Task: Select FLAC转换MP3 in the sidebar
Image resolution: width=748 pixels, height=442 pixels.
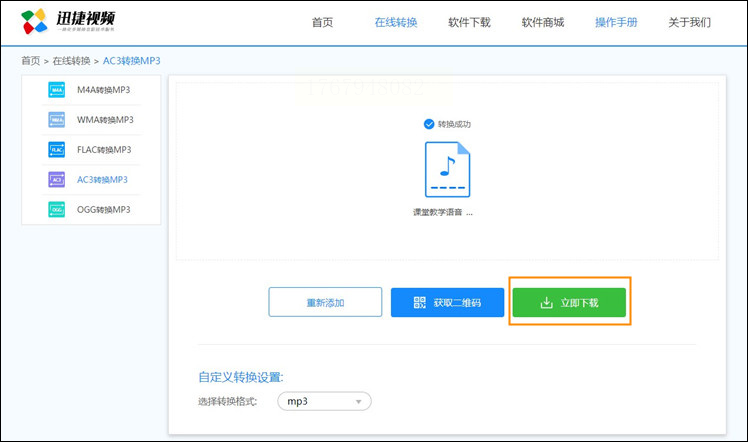Action: 104,150
